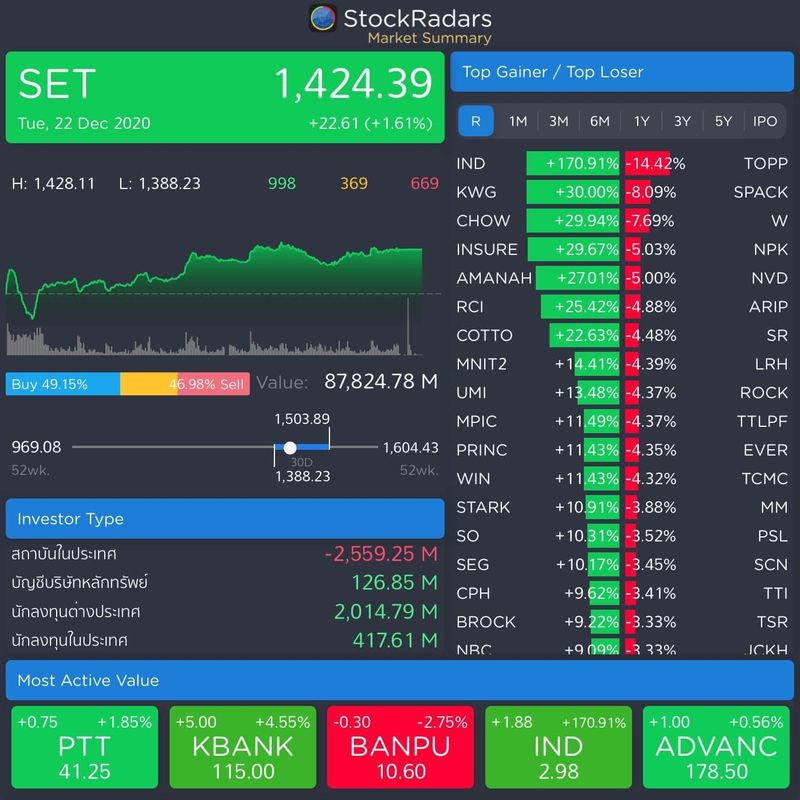Viewport: 800px width, 800px height.
Task: Open the 1Y performance view
Action: click(639, 121)
